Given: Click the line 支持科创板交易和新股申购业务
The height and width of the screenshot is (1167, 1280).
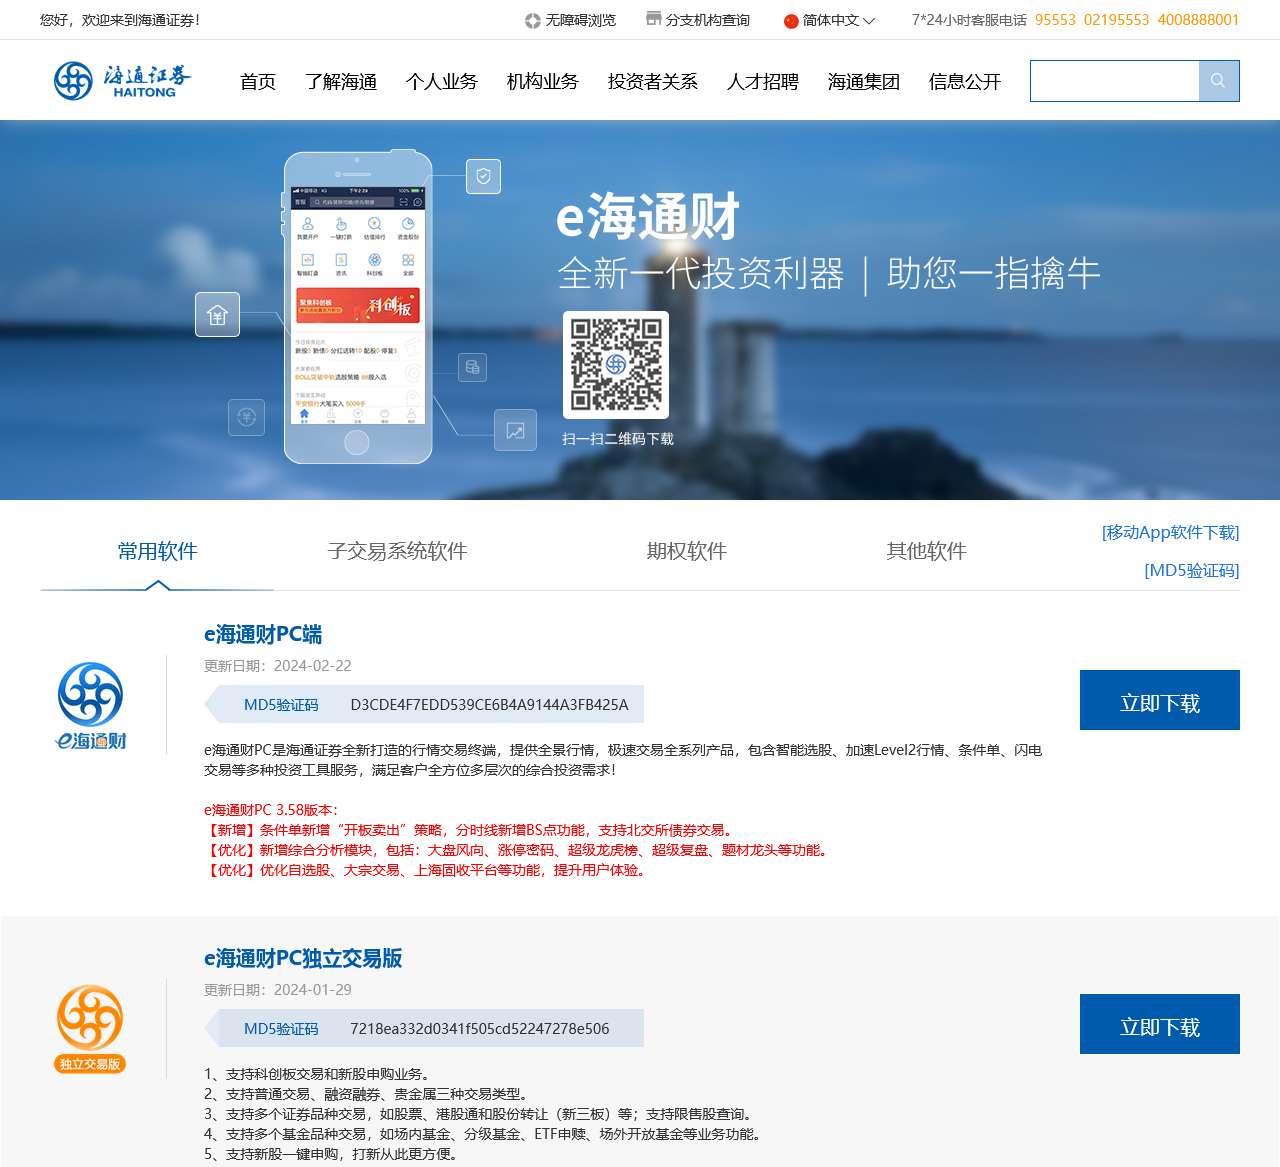Looking at the screenshot, I should (x=317, y=1074).
